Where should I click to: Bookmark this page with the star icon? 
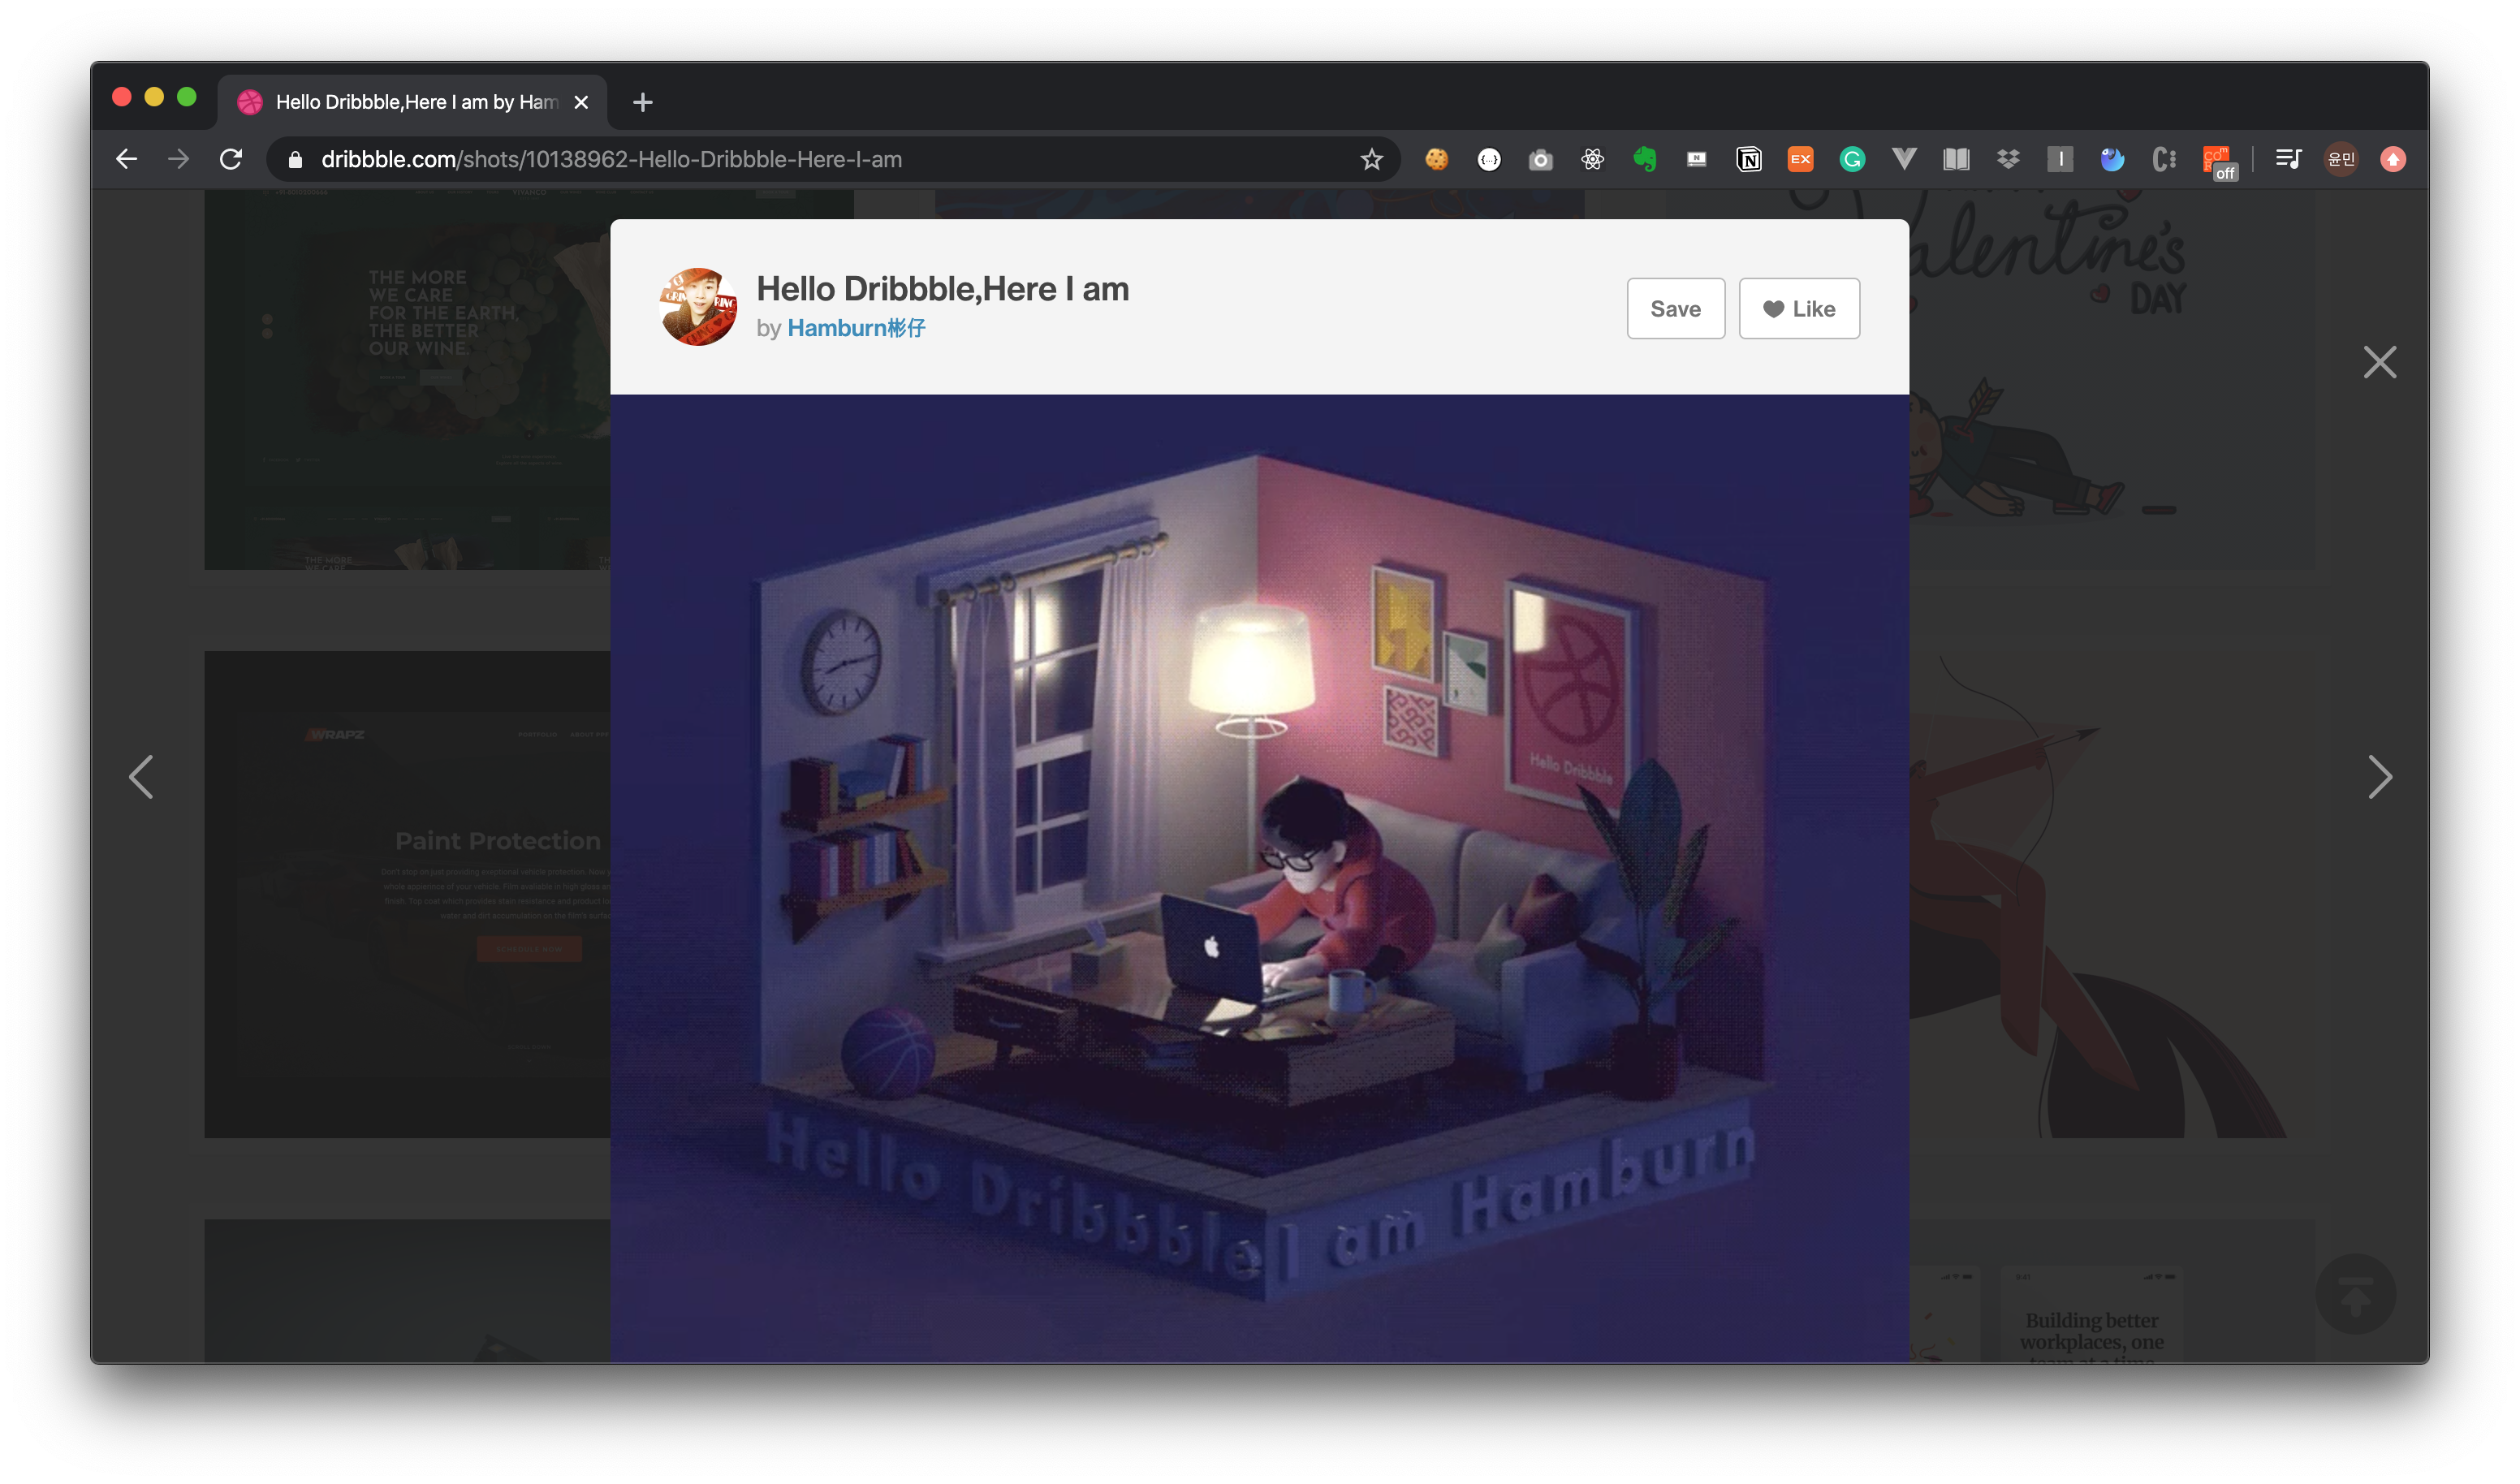pyautogui.click(x=1371, y=159)
